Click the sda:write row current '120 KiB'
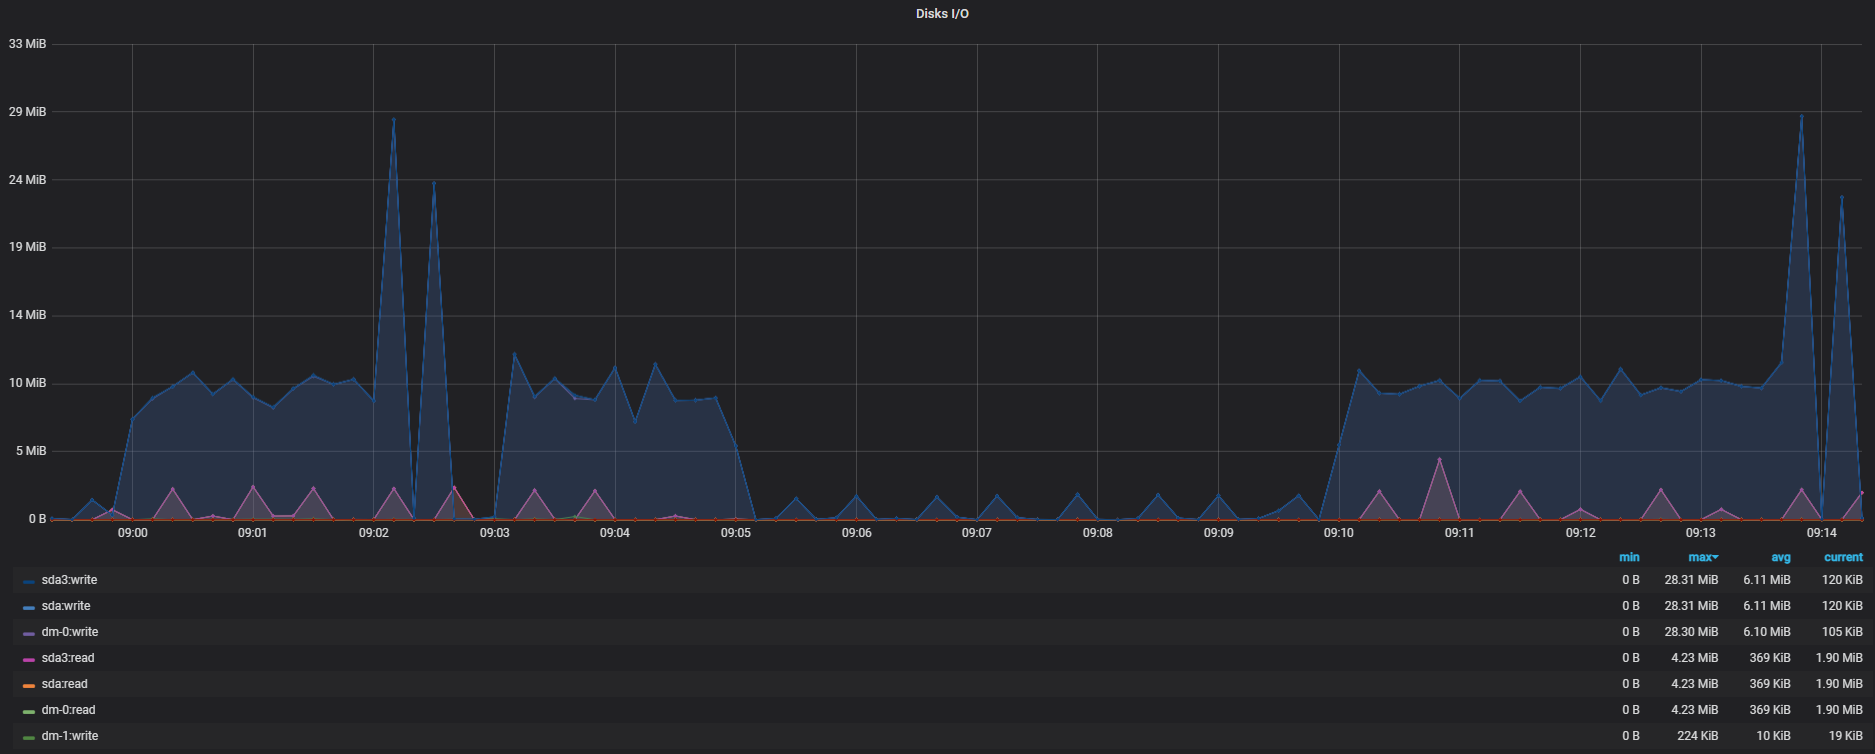The width and height of the screenshot is (1875, 754). pos(1842,606)
